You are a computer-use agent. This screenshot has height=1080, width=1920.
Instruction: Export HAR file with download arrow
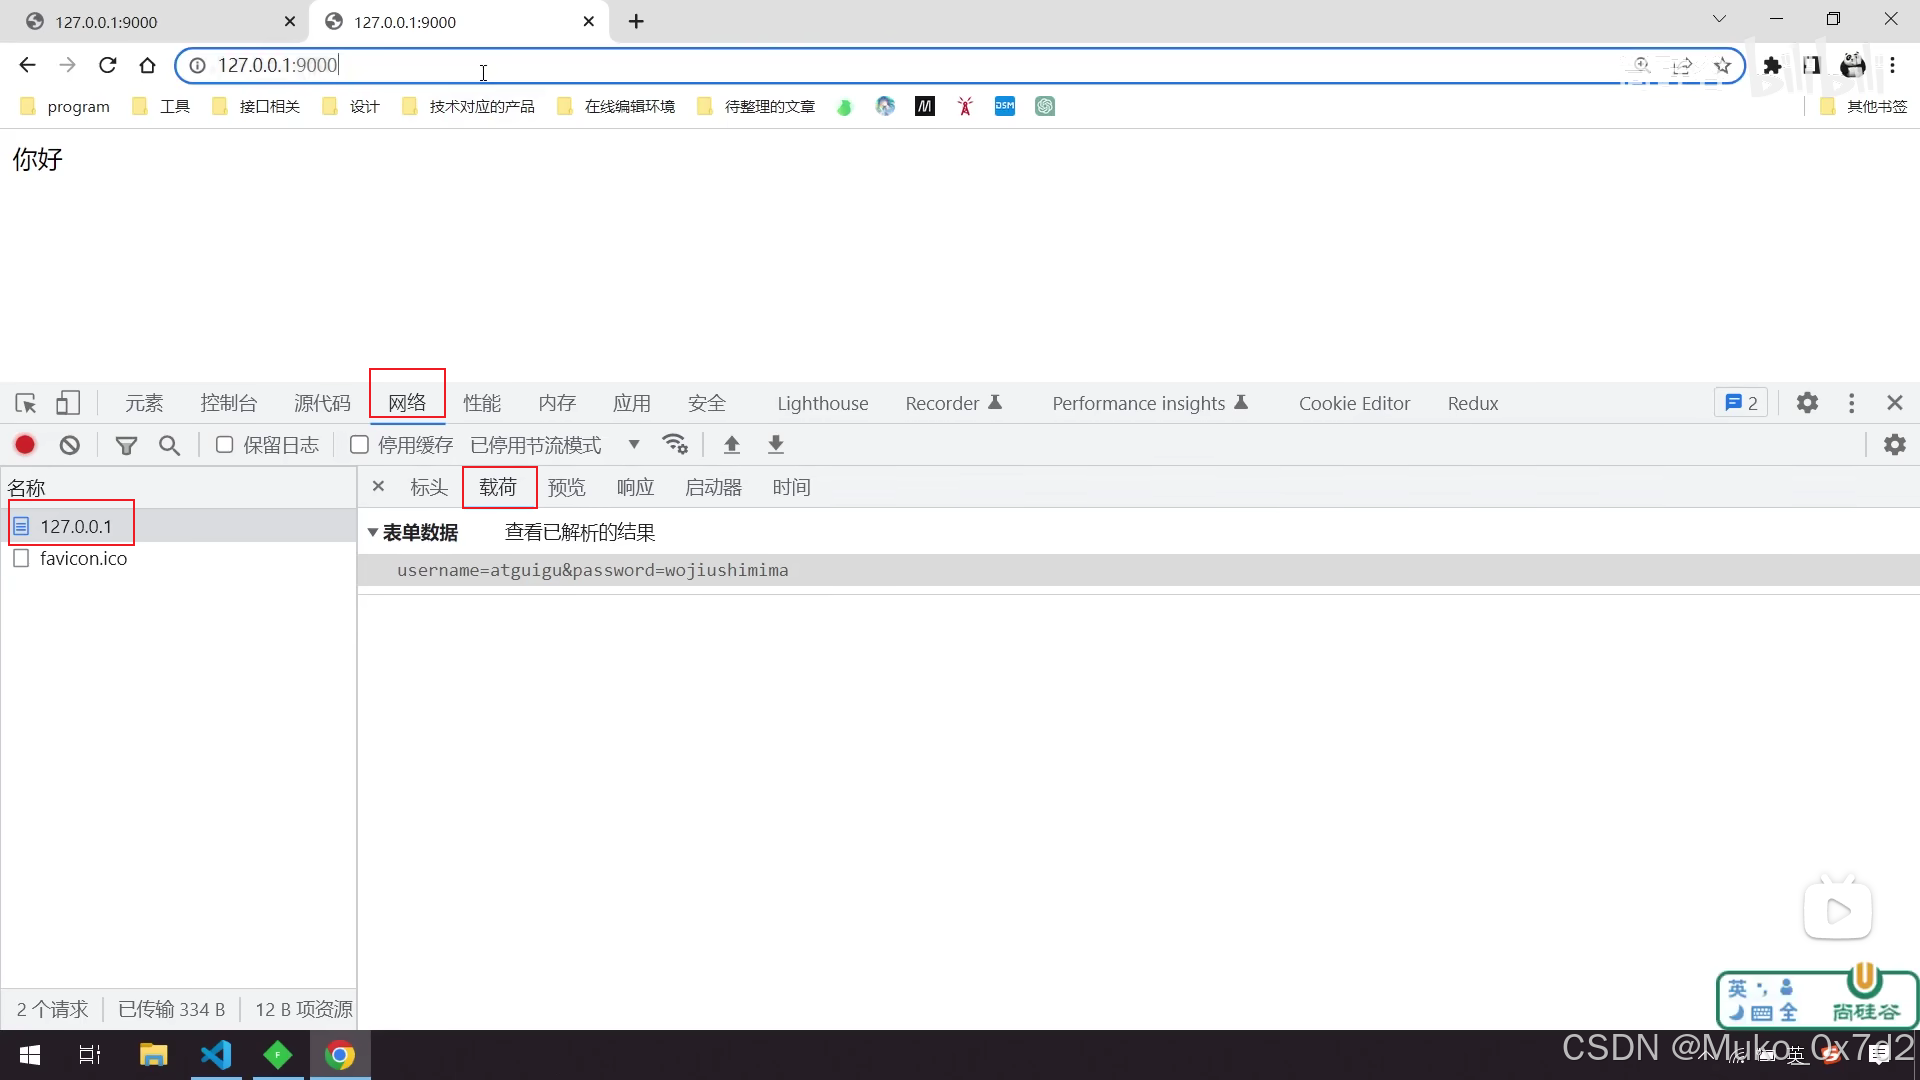(x=775, y=445)
